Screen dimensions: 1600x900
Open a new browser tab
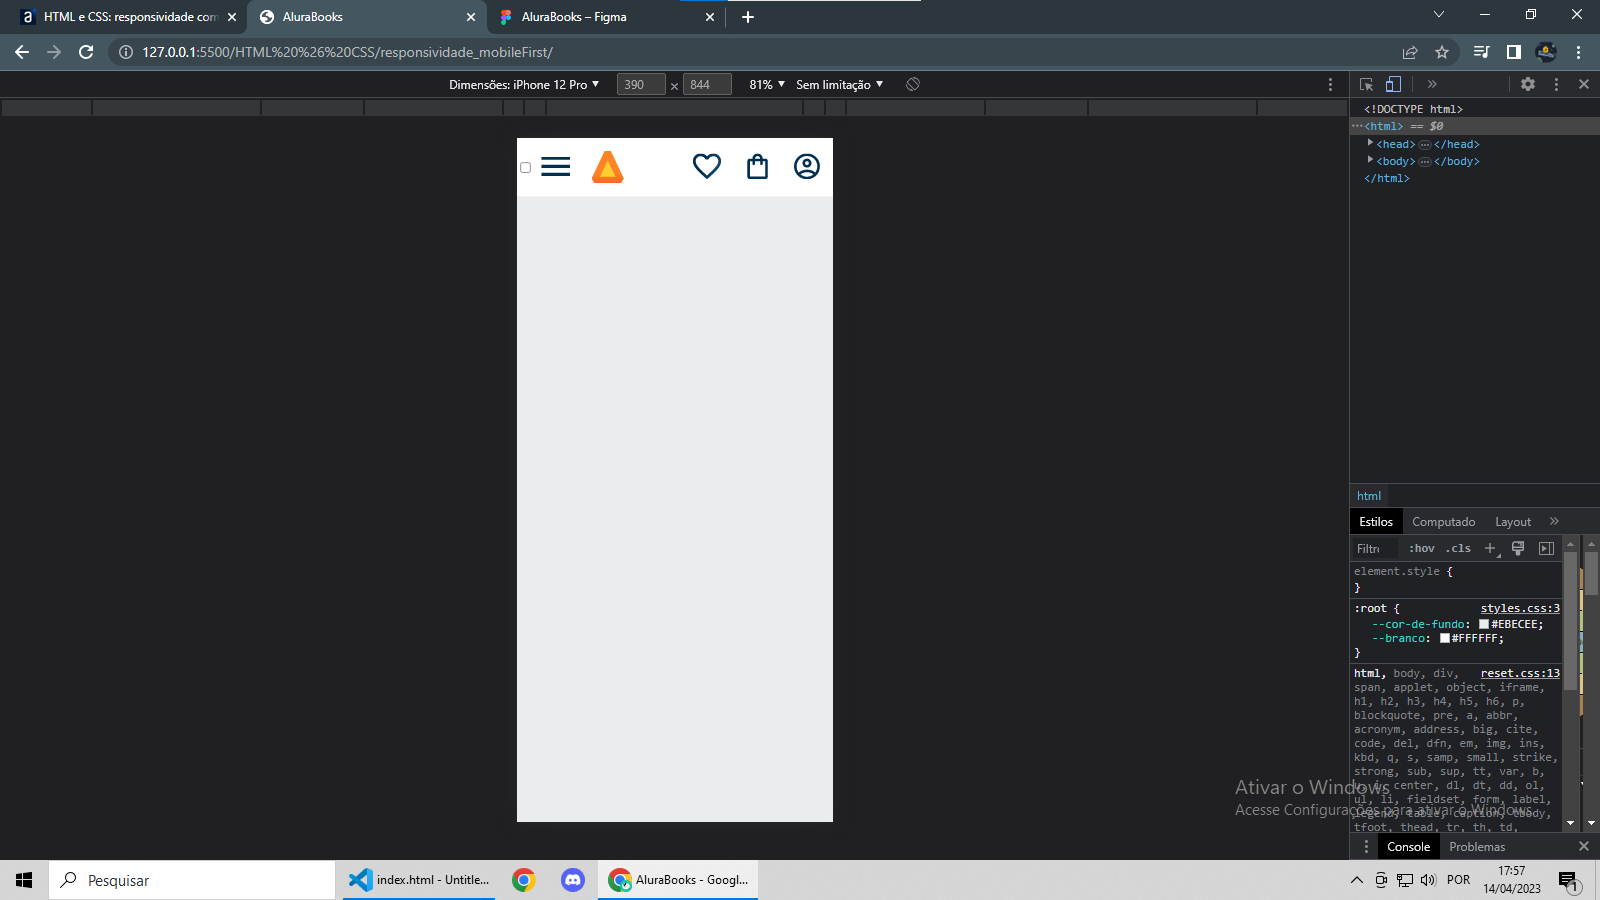pyautogui.click(x=748, y=17)
